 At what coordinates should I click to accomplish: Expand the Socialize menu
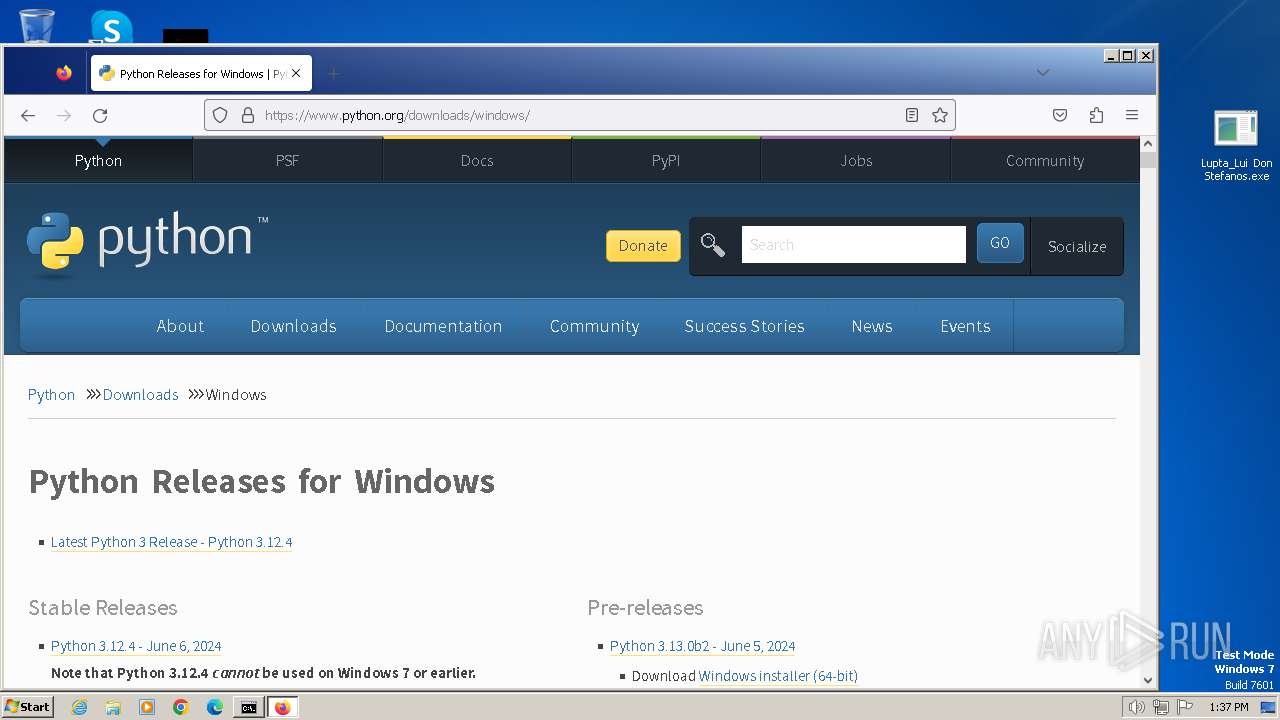tap(1077, 246)
